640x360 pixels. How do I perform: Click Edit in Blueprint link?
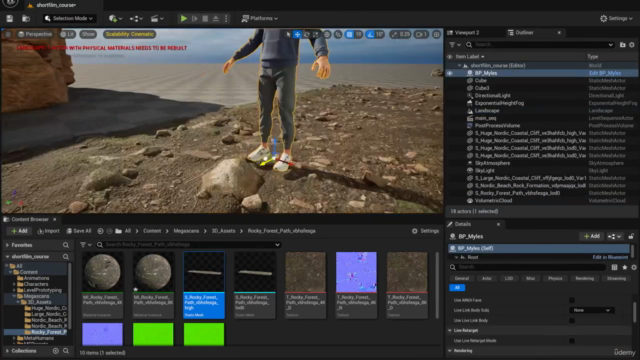[610, 257]
